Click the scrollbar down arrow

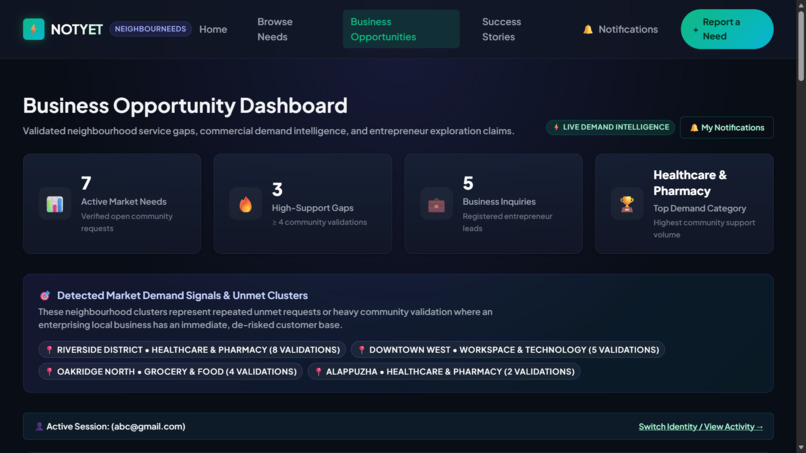click(801, 448)
